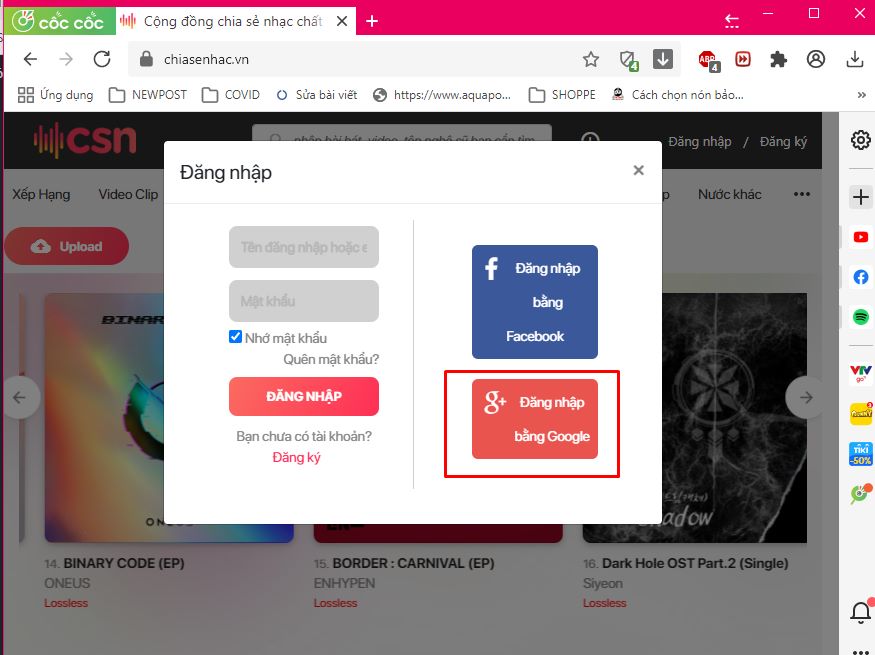Open the NEWPOST bookmark folder
This screenshot has height=655, width=875.
point(148,95)
